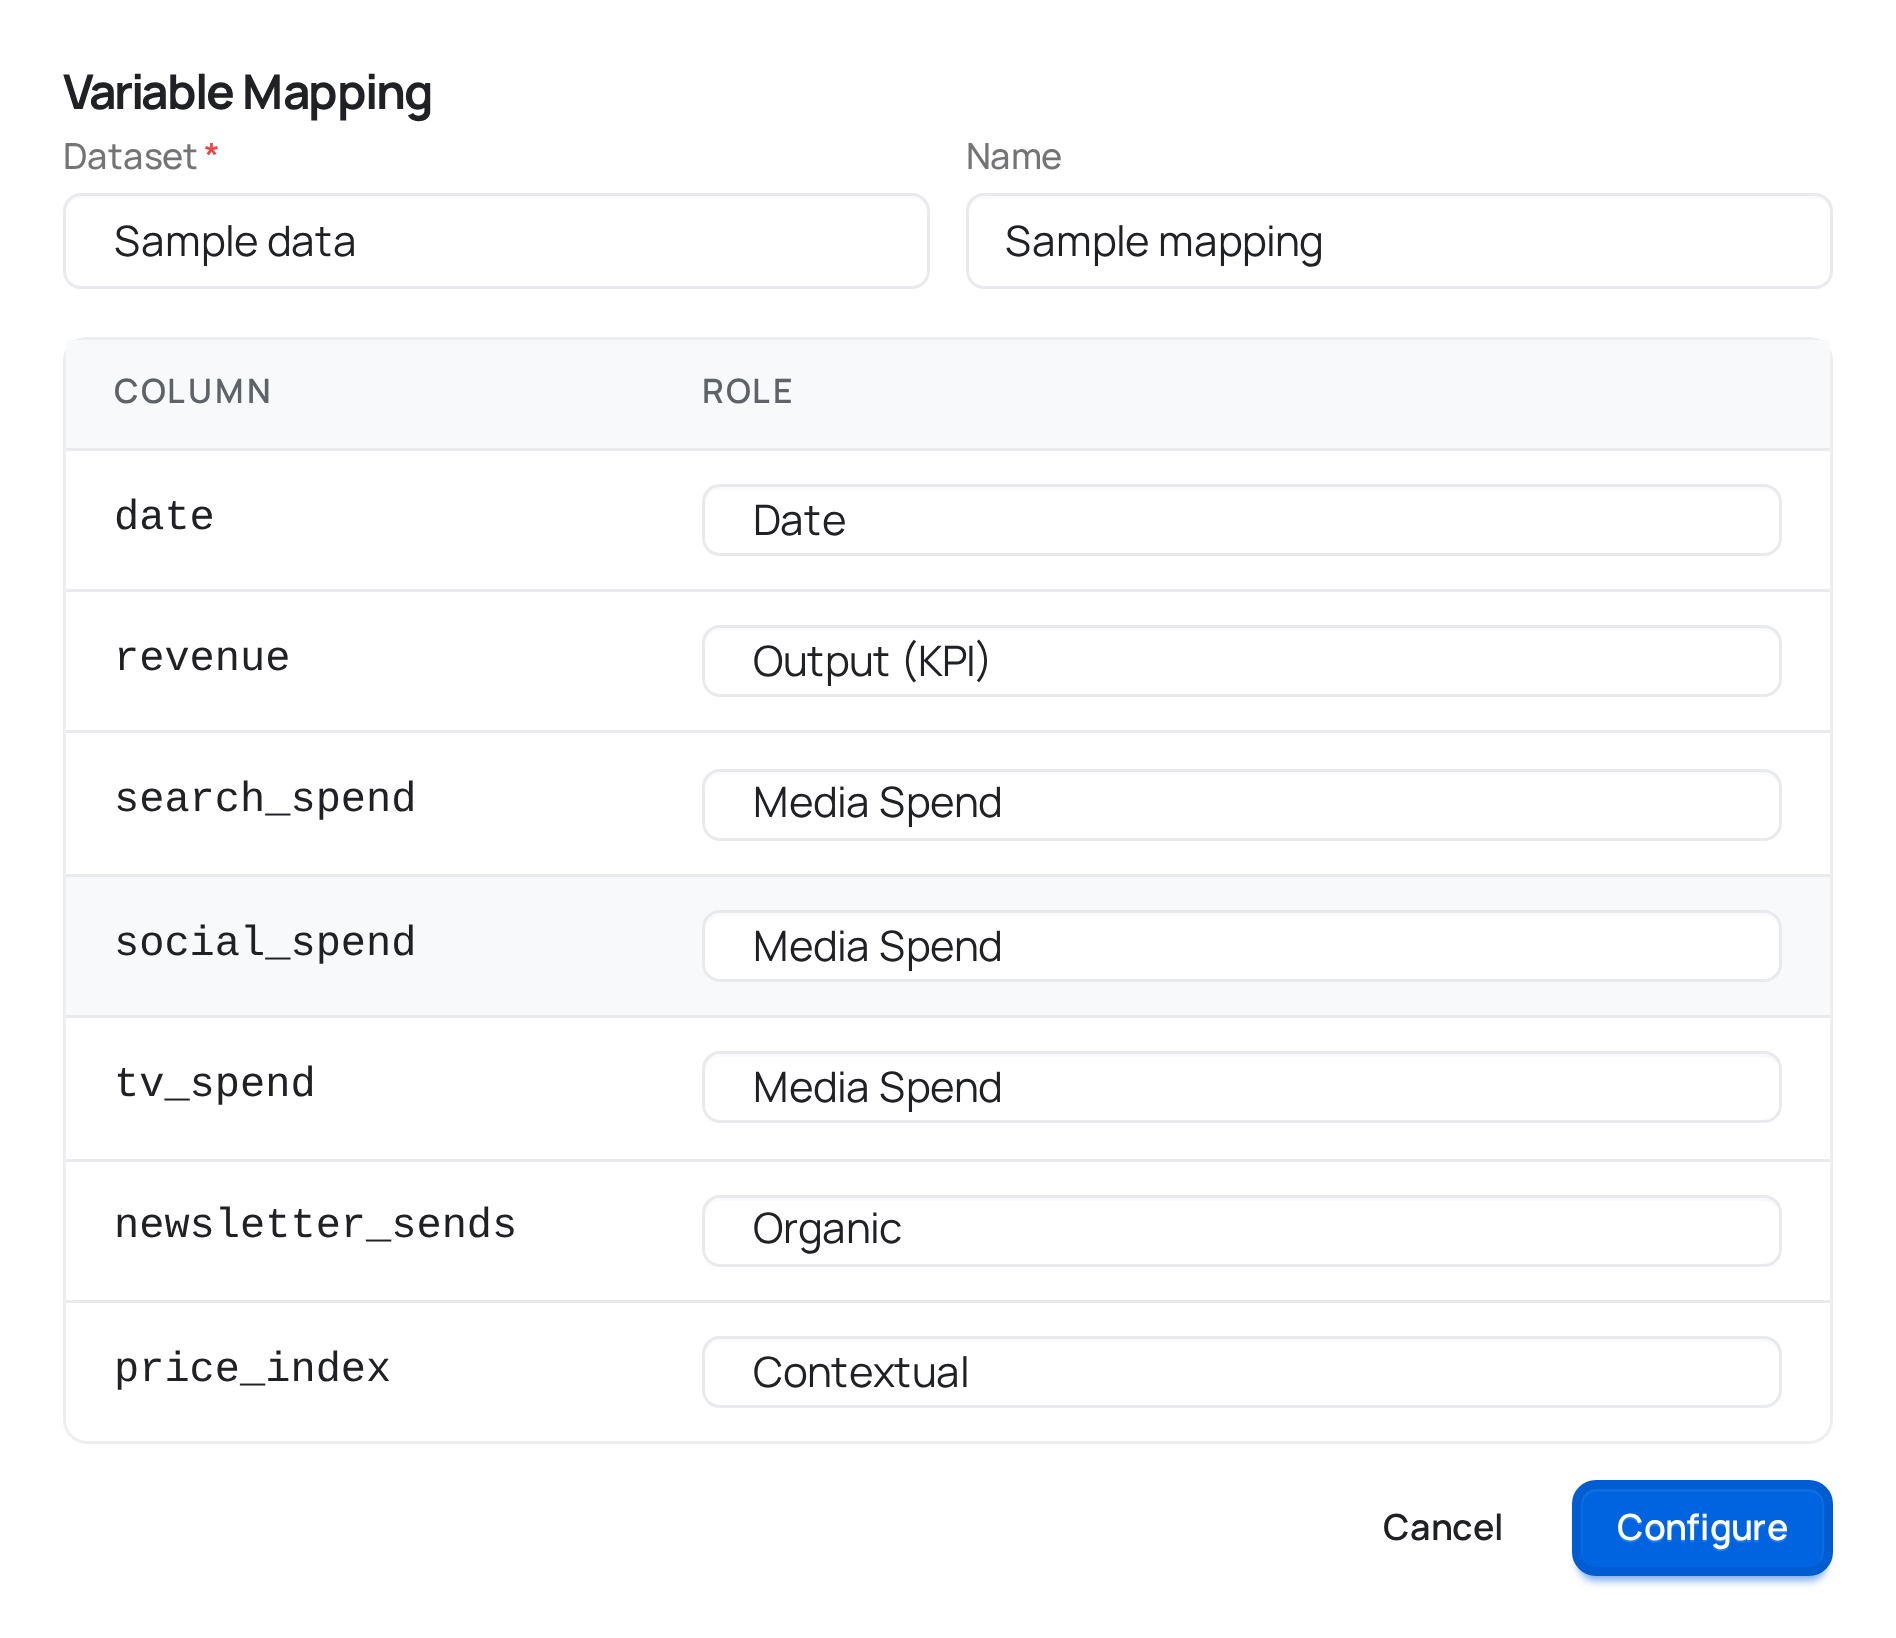The image size is (1896, 1638).
Task: Open the Dataset field showing Sample data
Action: click(x=496, y=241)
